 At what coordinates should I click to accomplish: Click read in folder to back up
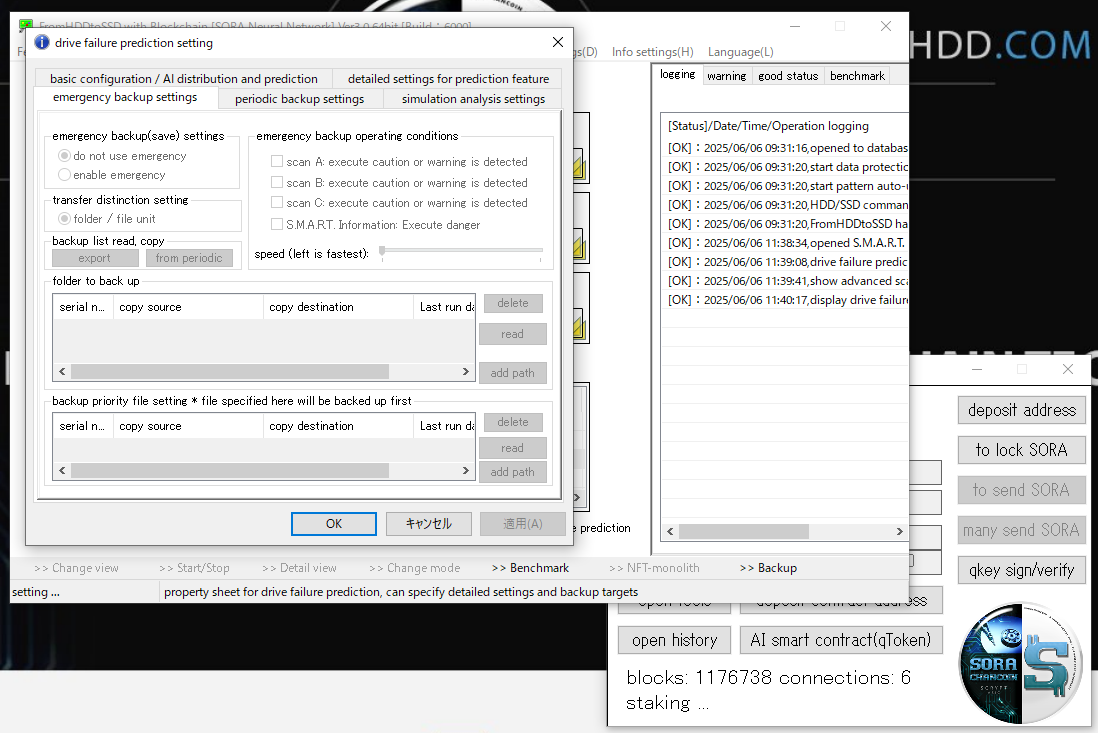[x=513, y=334]
